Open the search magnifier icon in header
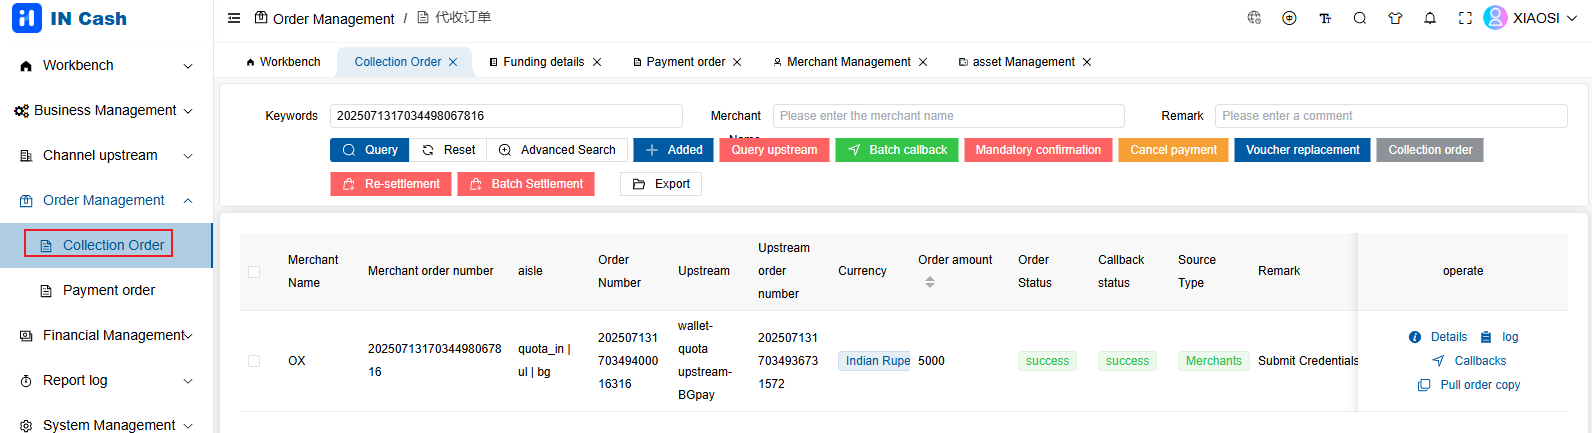This screenshot has height=433, width=1592. pyautogui.click(x=1360, y=18)
